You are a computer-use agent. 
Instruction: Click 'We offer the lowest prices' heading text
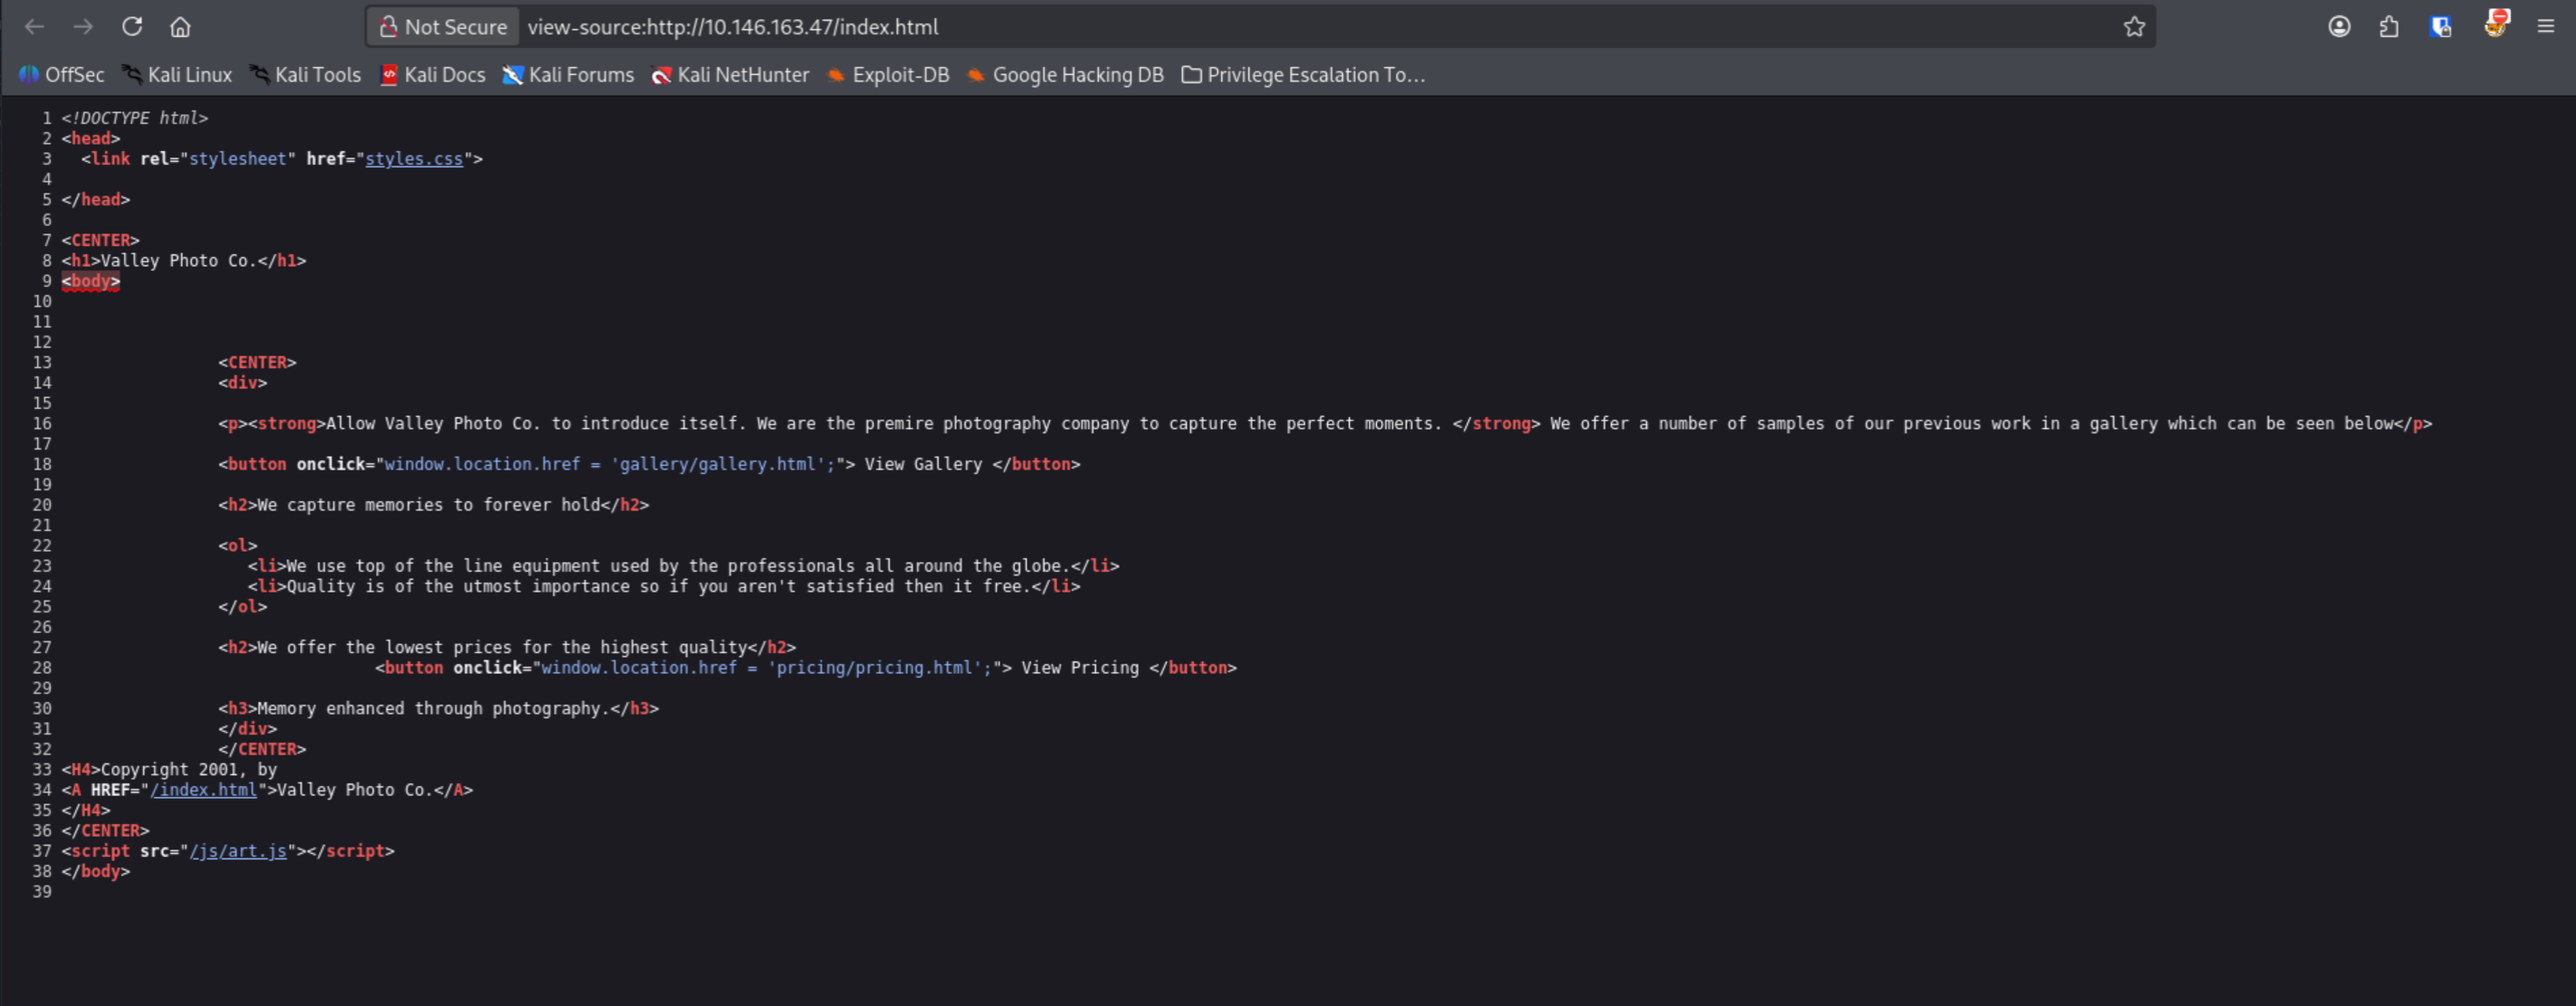click(x=502, y=648)
